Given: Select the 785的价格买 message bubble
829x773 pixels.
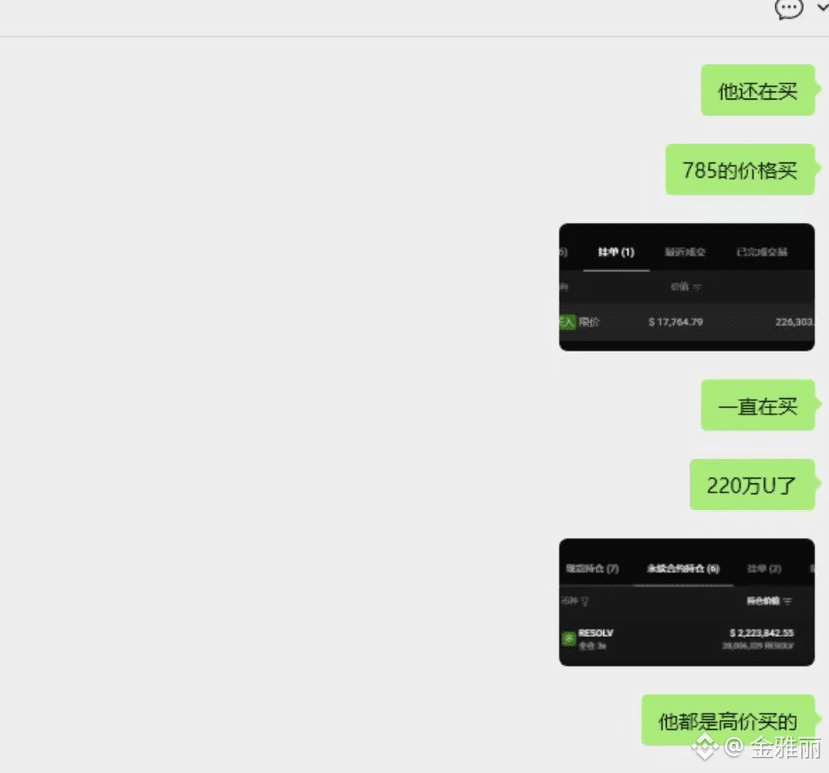Looking at the screenshot, I should [740, 170].
